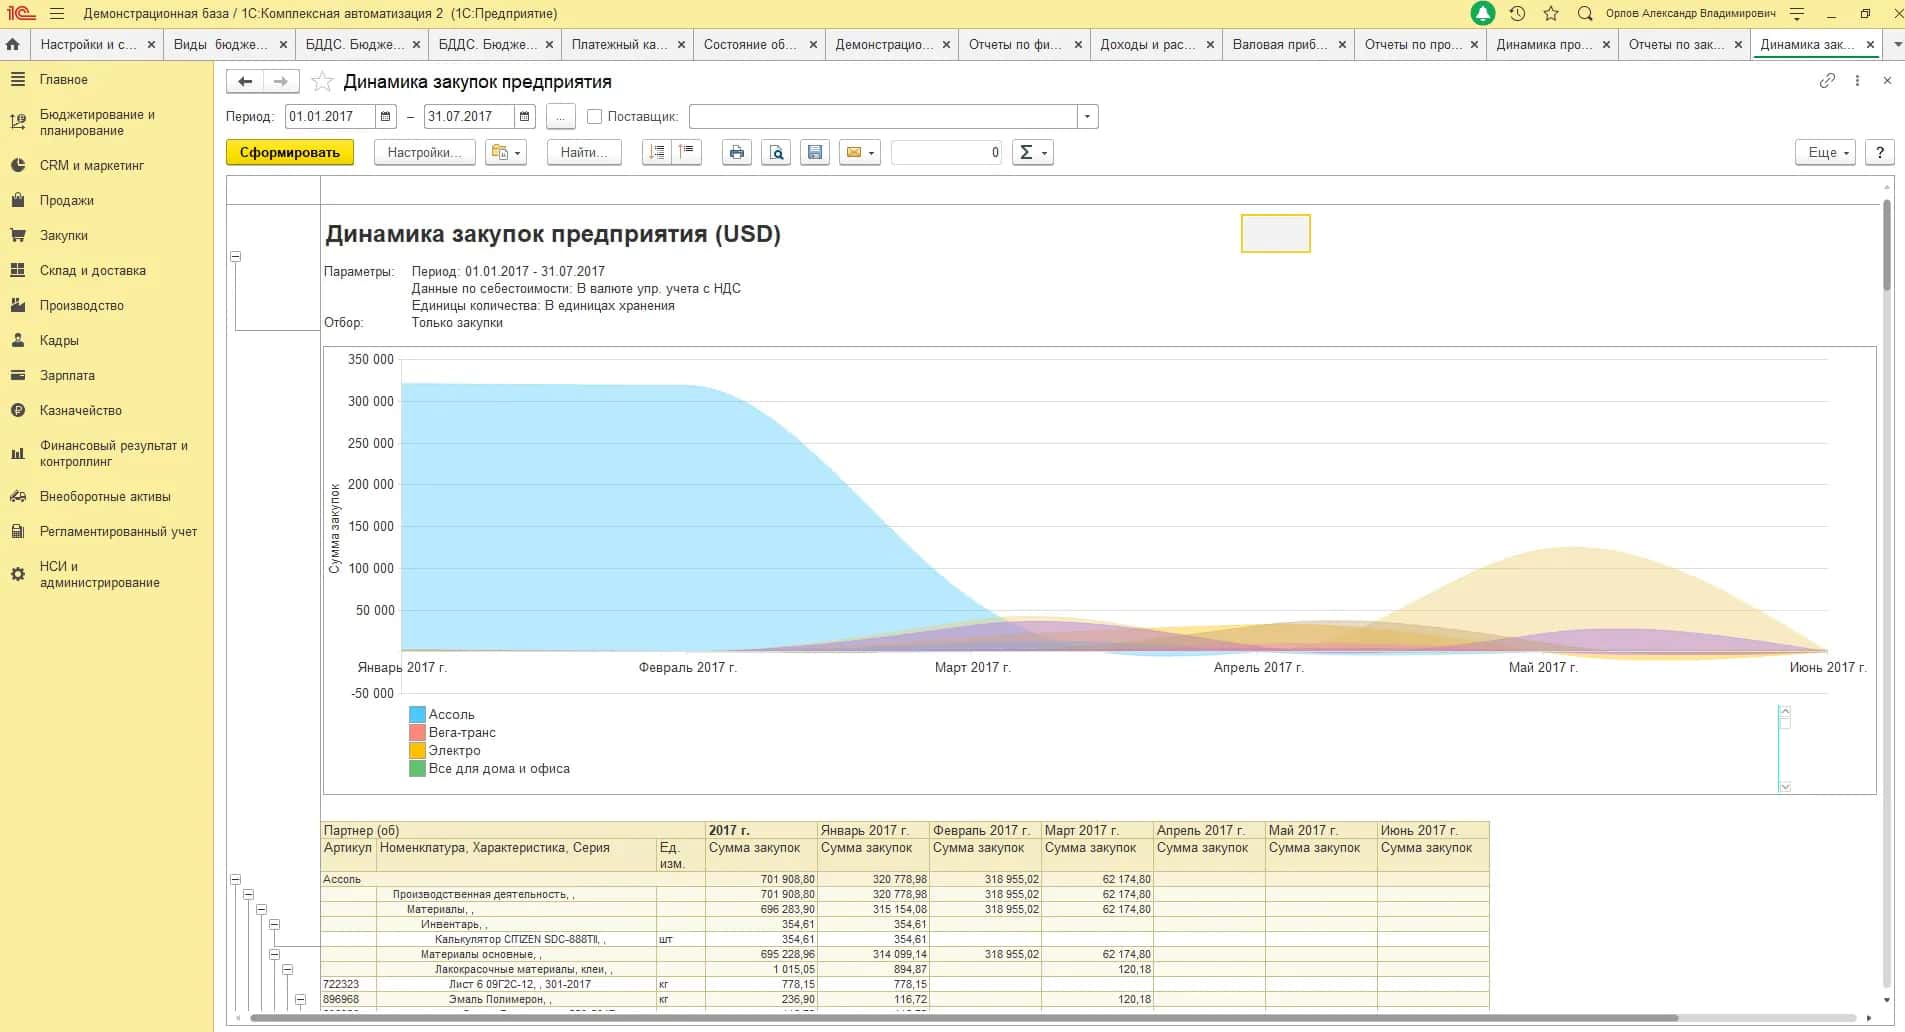1905x1032 pixels.
Task: Collapse the report header group toggle
Action: click(x=236, y=257)
